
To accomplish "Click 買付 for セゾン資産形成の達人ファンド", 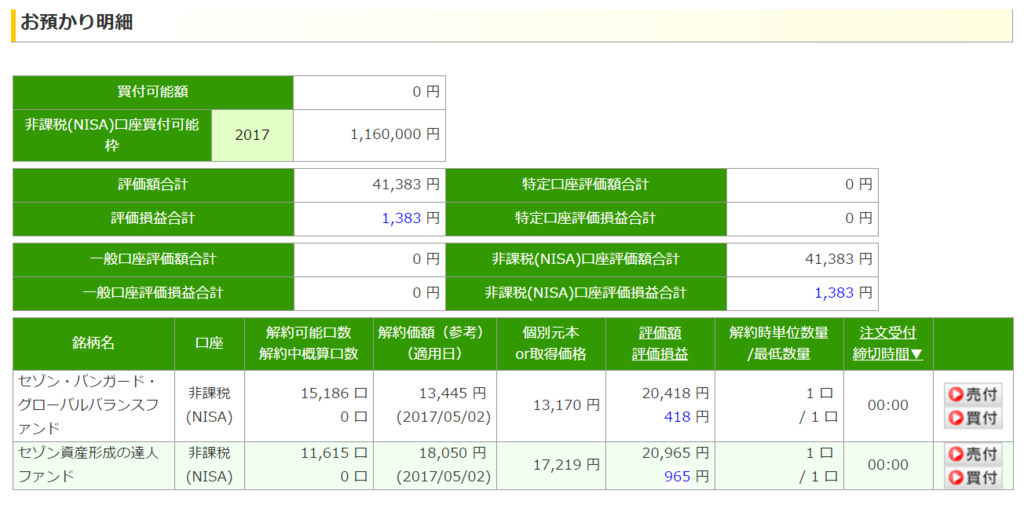I will (972, 478).
